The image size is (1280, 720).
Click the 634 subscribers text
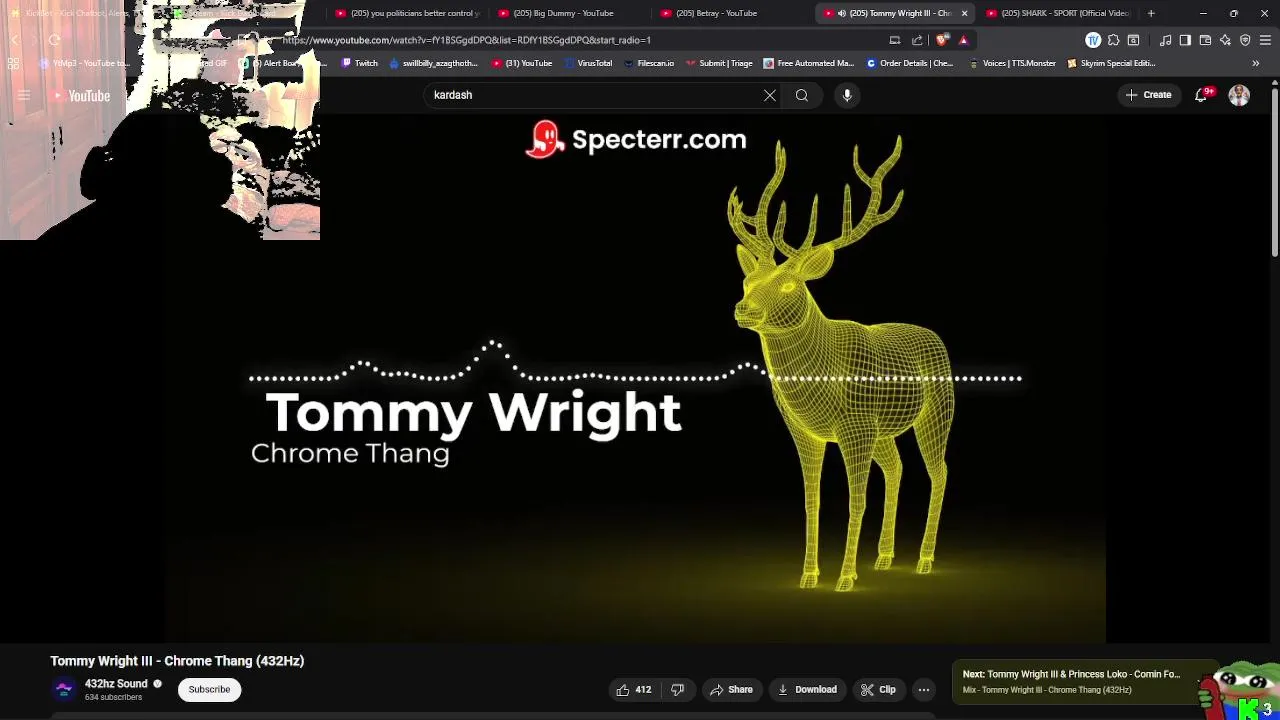[x=113, y=697]
